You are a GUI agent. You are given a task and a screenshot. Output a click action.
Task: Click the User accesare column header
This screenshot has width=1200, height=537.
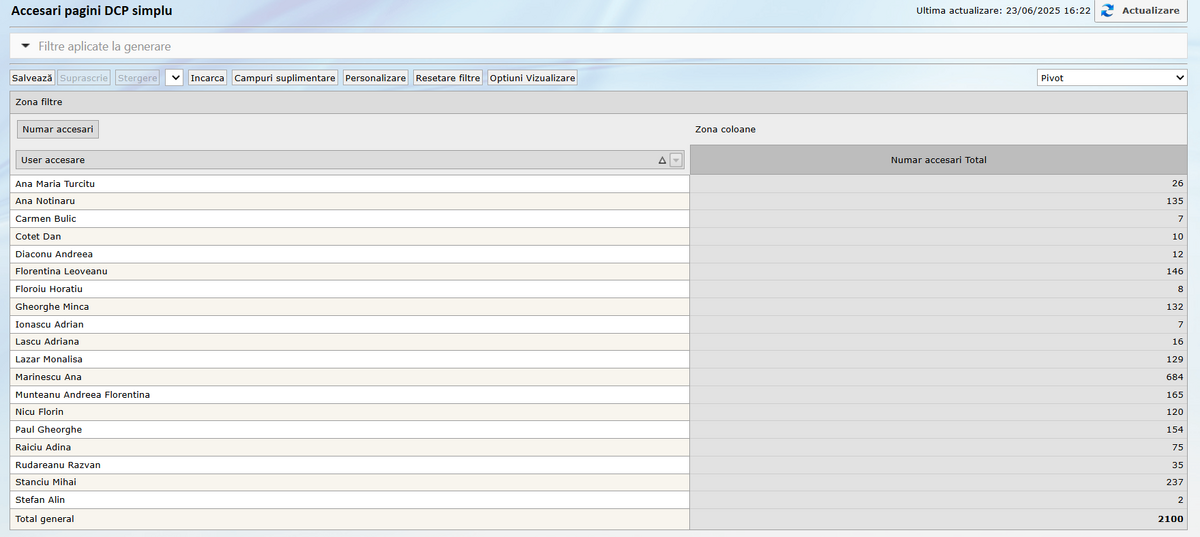click(x=330, y=160)
